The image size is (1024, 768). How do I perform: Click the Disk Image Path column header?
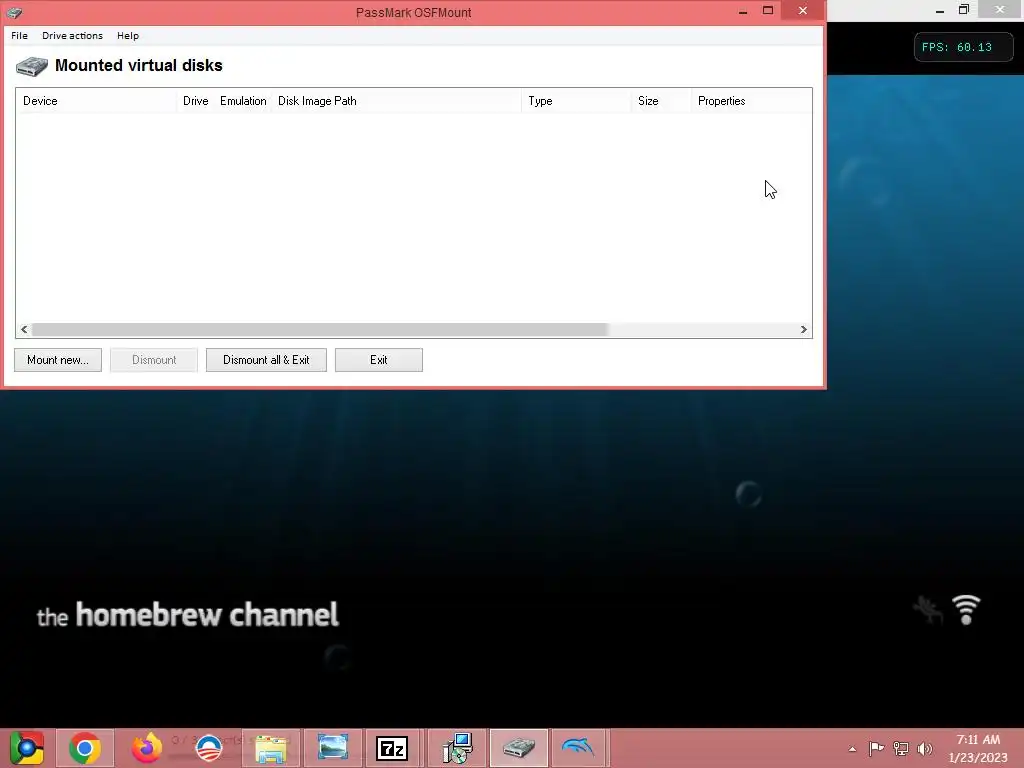[x=397, y=101]
